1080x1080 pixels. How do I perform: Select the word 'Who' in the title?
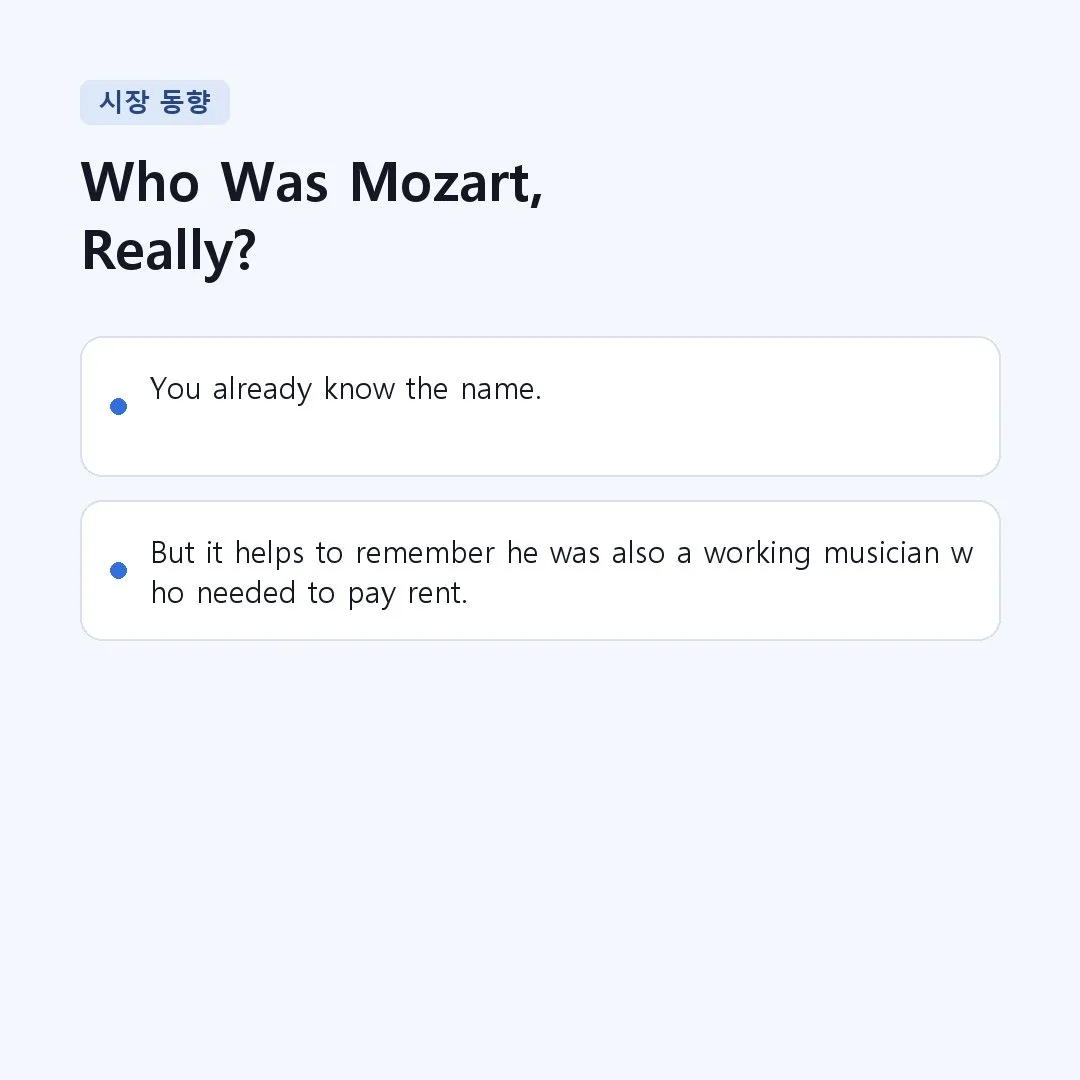141,183
